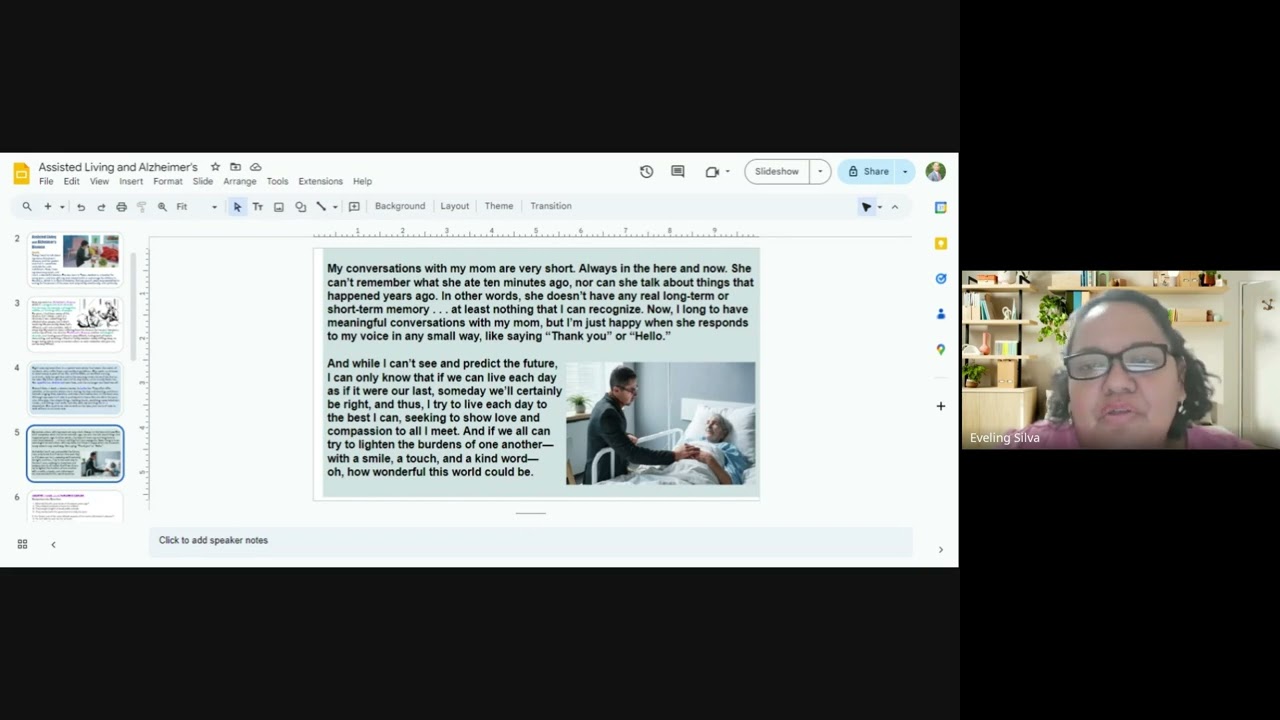Viewport: 1280px width, 720px height.
Task: Insert an image using toolbar icon
Action: 279,207
